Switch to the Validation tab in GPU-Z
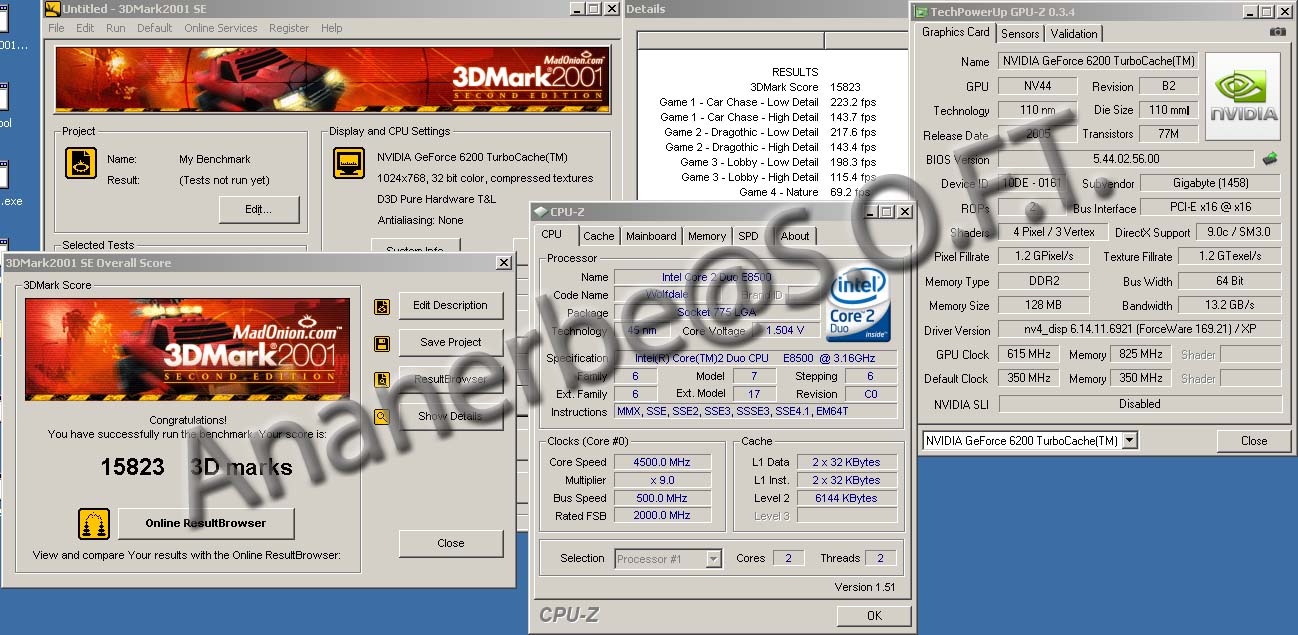 [x=1075, y=34]
